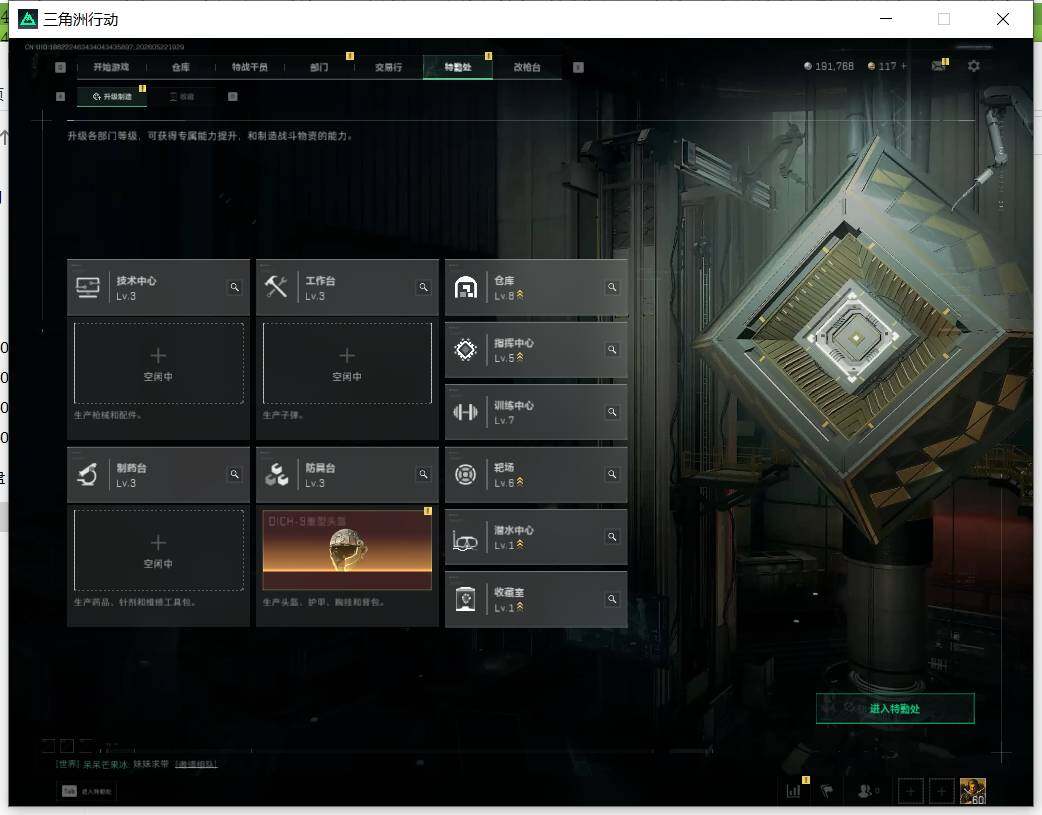Click the 117 currency balance
Image resolution: width=1042 pixels, height=815 pixels.
coord(883,66)
